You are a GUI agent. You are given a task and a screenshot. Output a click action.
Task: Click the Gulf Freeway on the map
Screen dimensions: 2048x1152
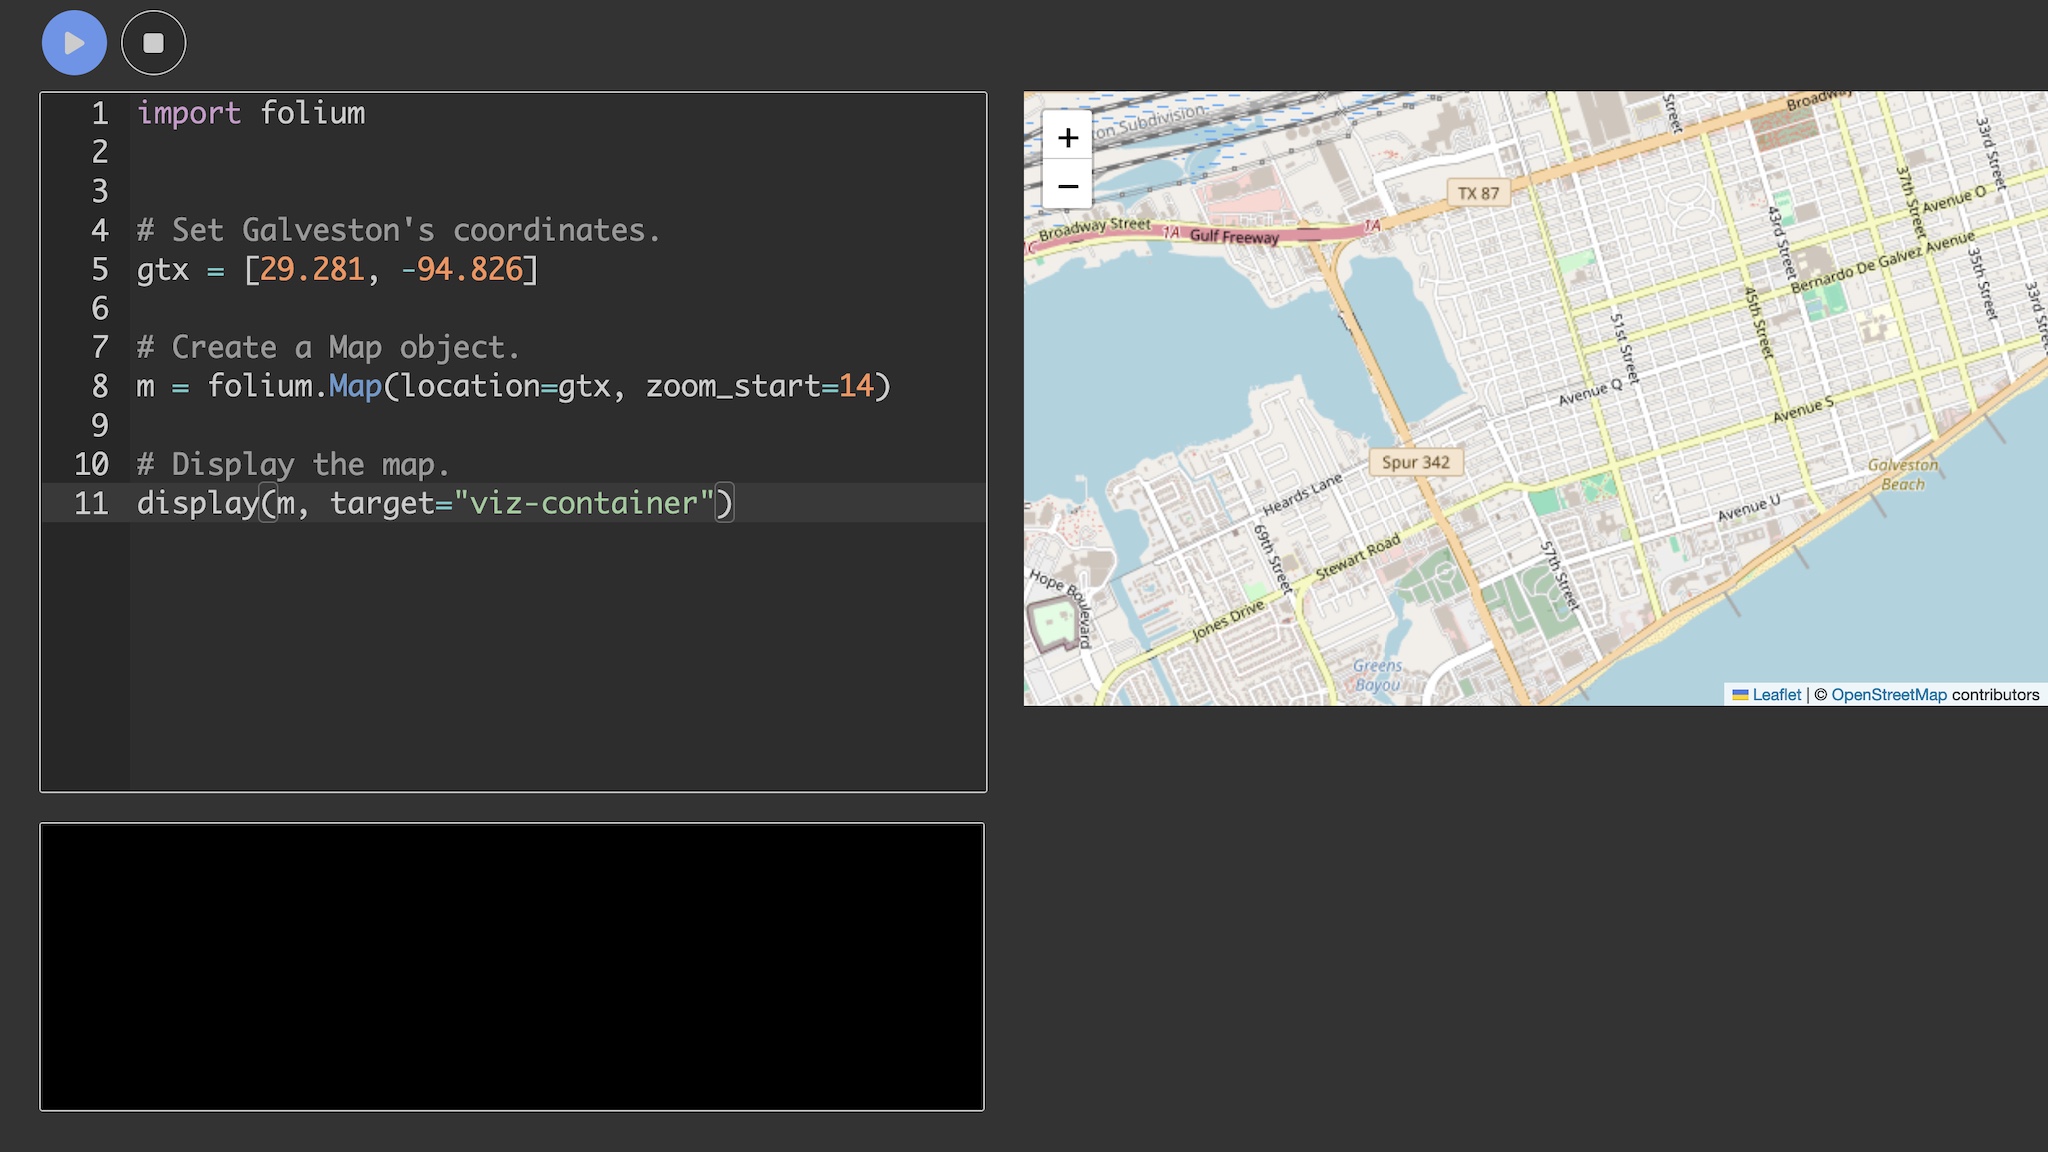click(1234, 235)
